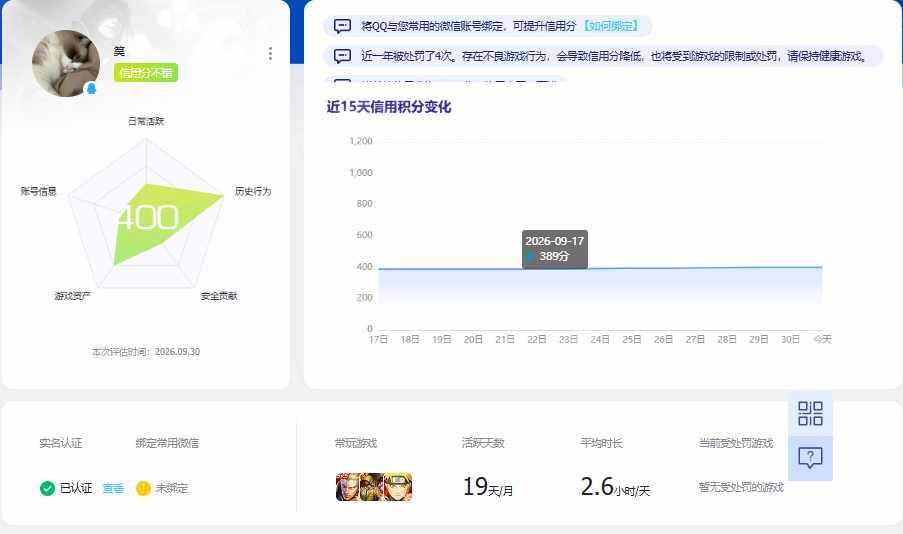Click the 历史行为 radar axis label
The width and height of the screenshot is (903, 534).
(253, 191)
